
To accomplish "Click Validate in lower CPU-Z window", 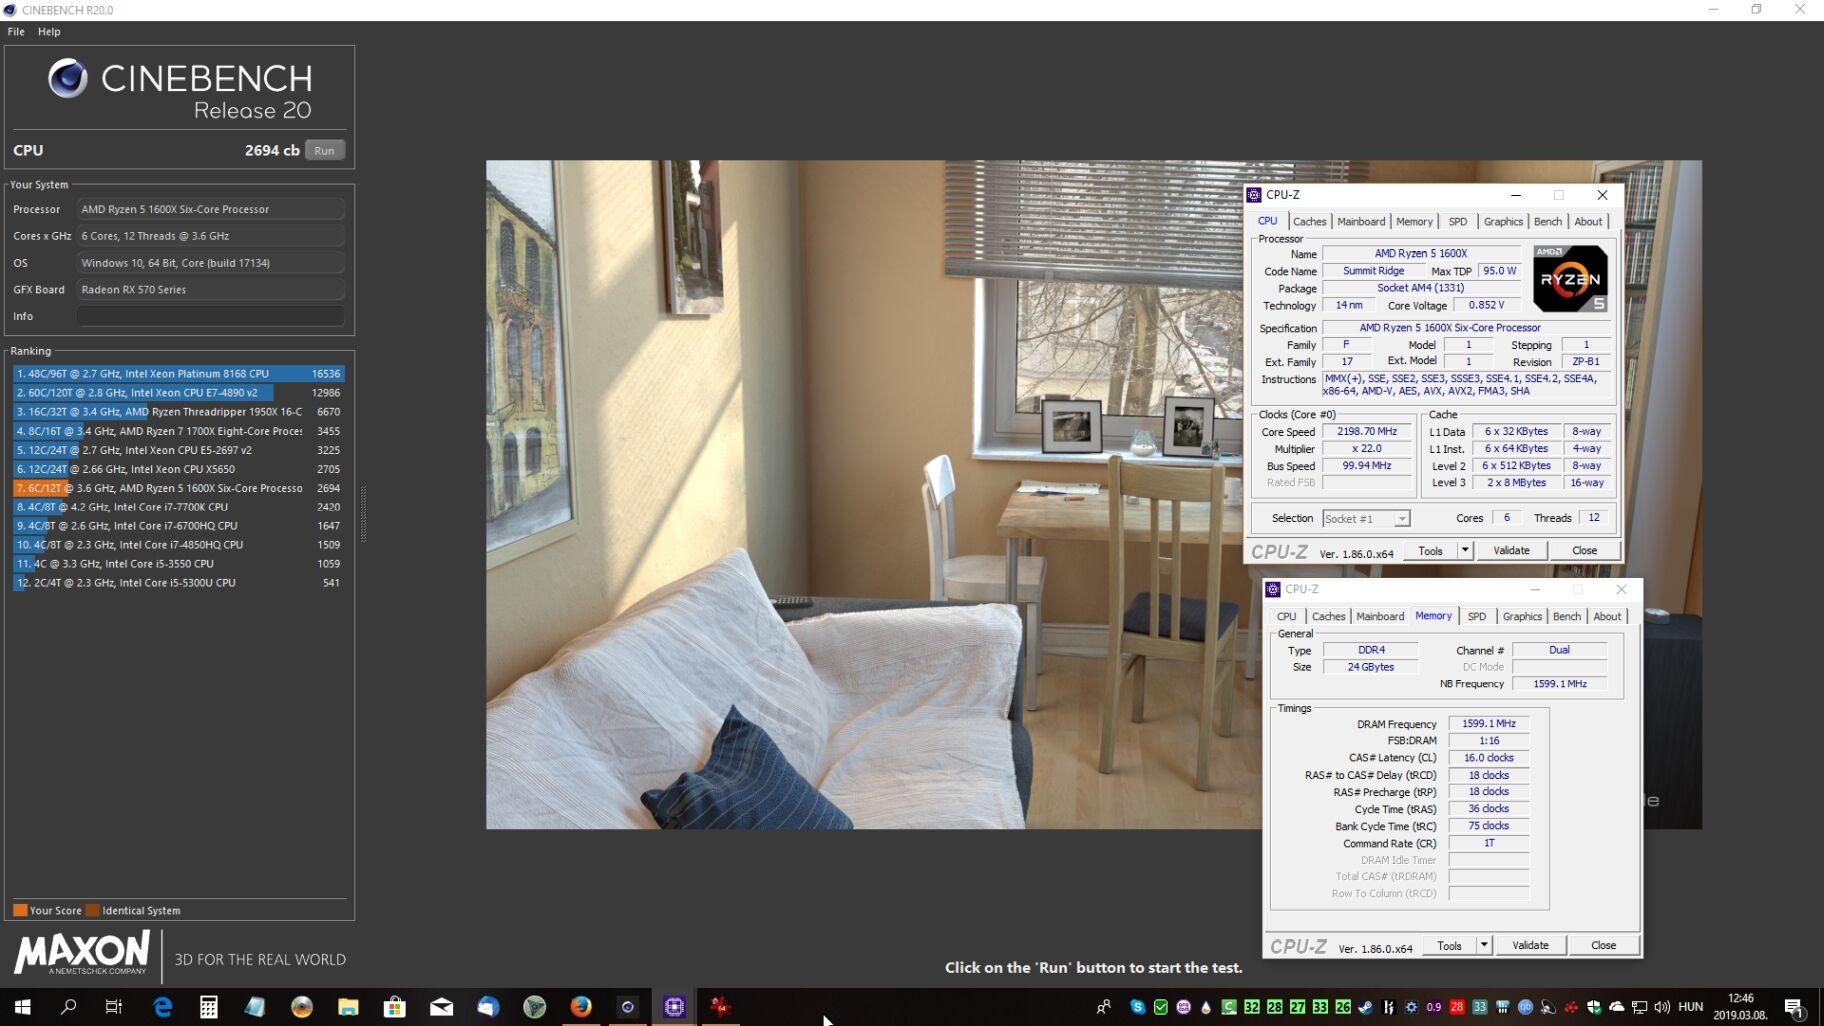I will [x=1530, y=945].
